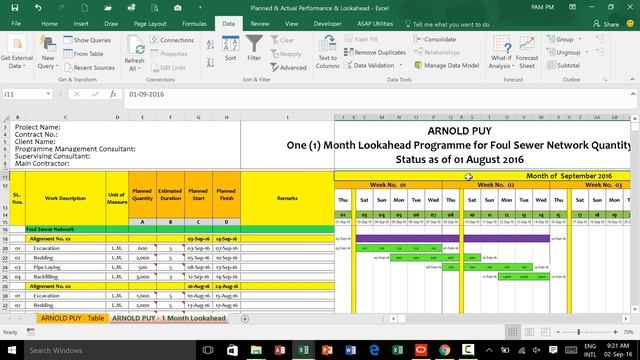Open Google Chrome from the taskbar
Image resolution: width=640 pixels, height=360 pixels.
click(x=444, y=350)
